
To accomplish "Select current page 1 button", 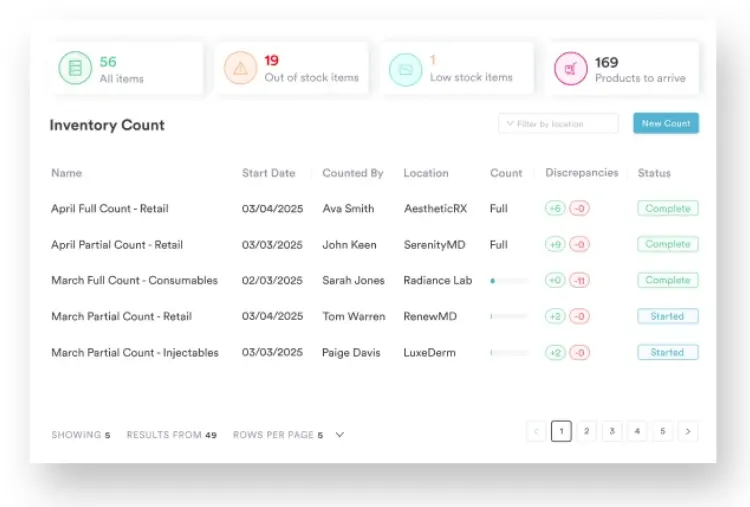I will [561, 431].
